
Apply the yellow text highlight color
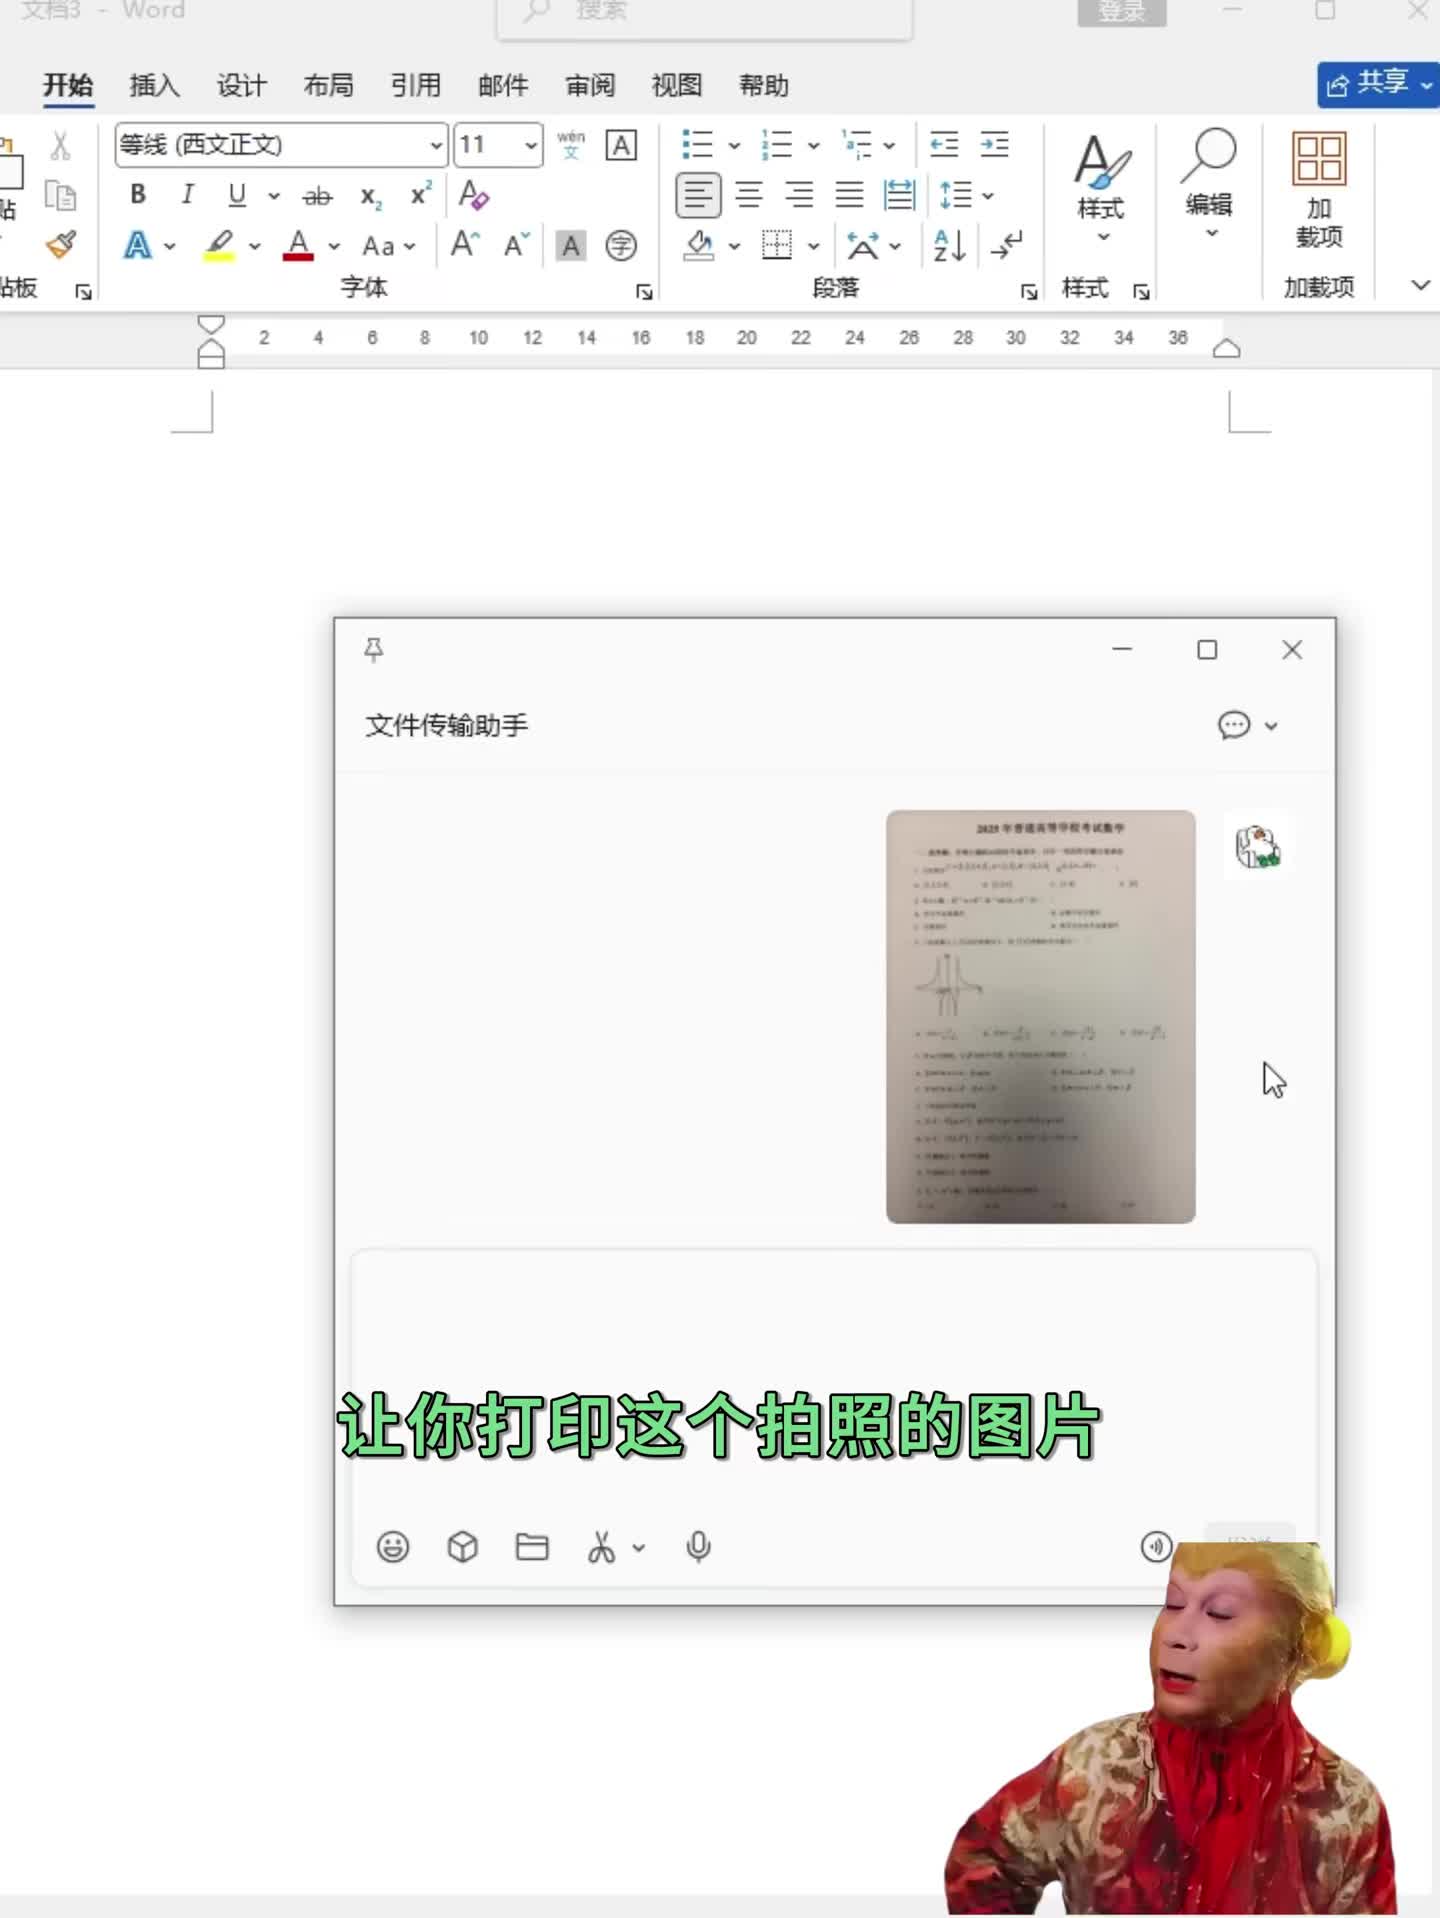pyautogui.click(x=219, y=245)
